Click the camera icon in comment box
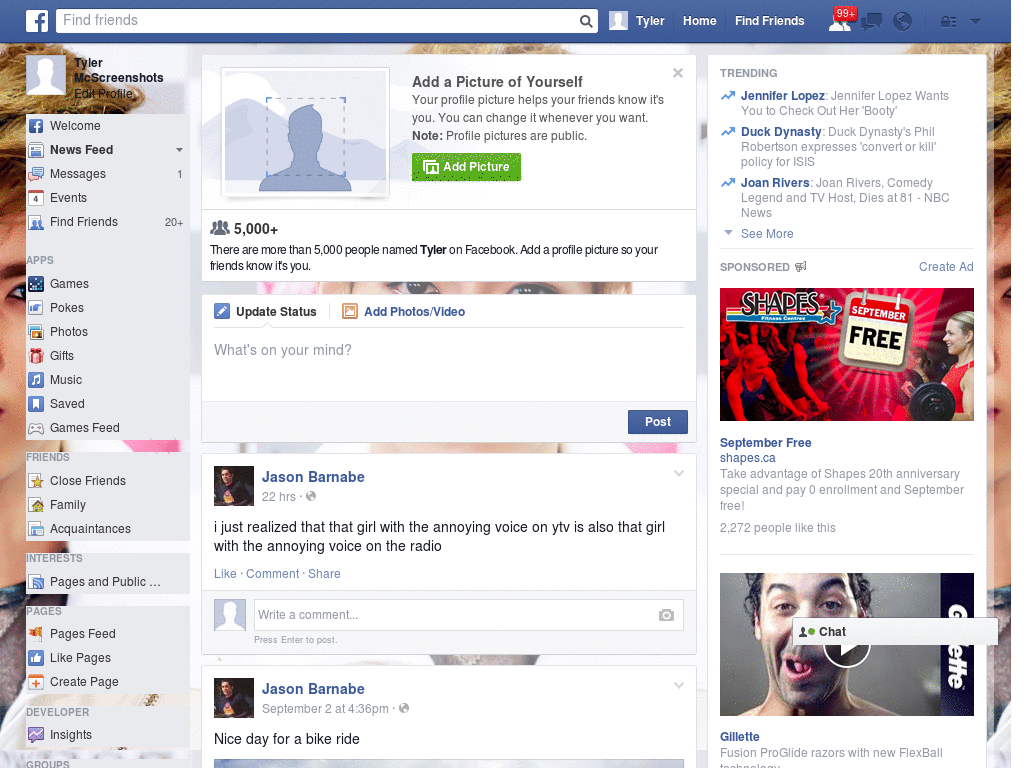Screen dimensions: 1024x768 pos(666,615)
